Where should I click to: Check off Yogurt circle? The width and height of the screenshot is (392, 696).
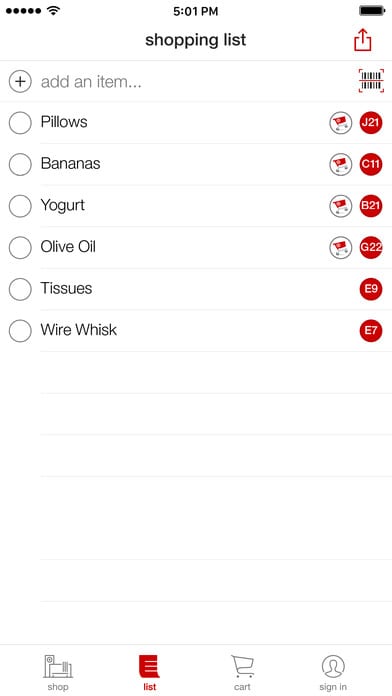tap(20, 206)
